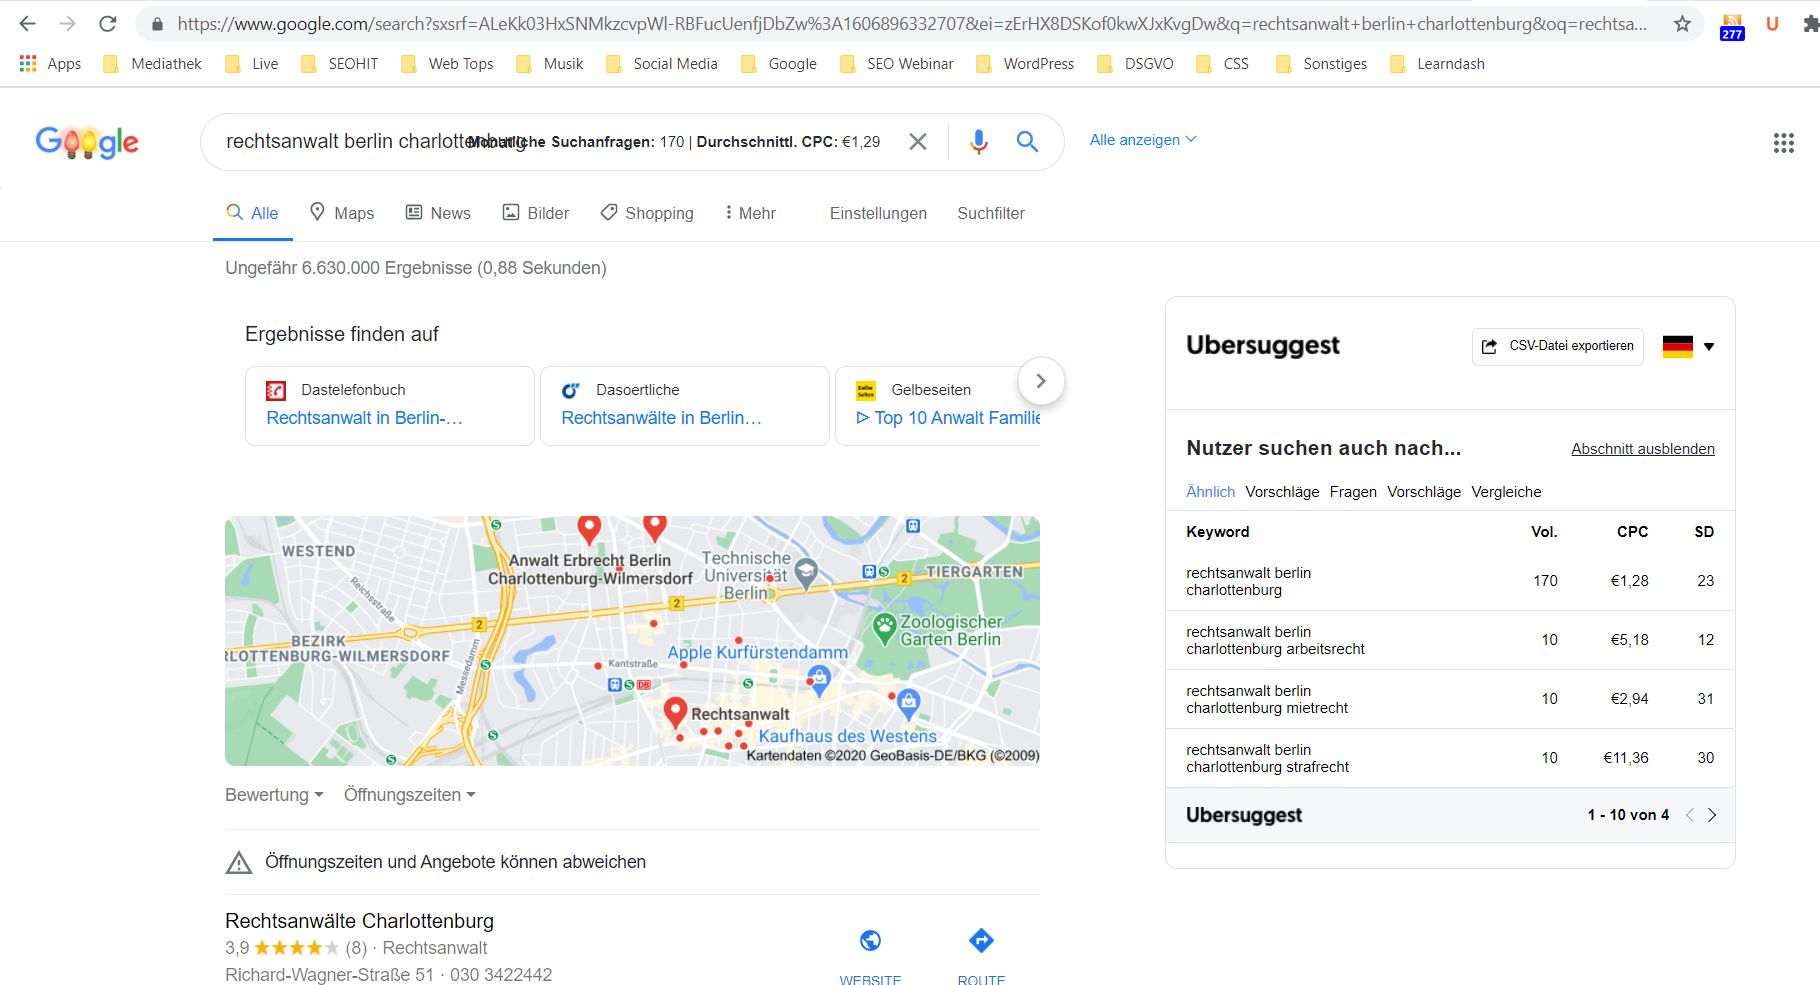Switch to the Maps search tab
The image size is (1820, 985).
pyautogui.click(x=342, y=213)
